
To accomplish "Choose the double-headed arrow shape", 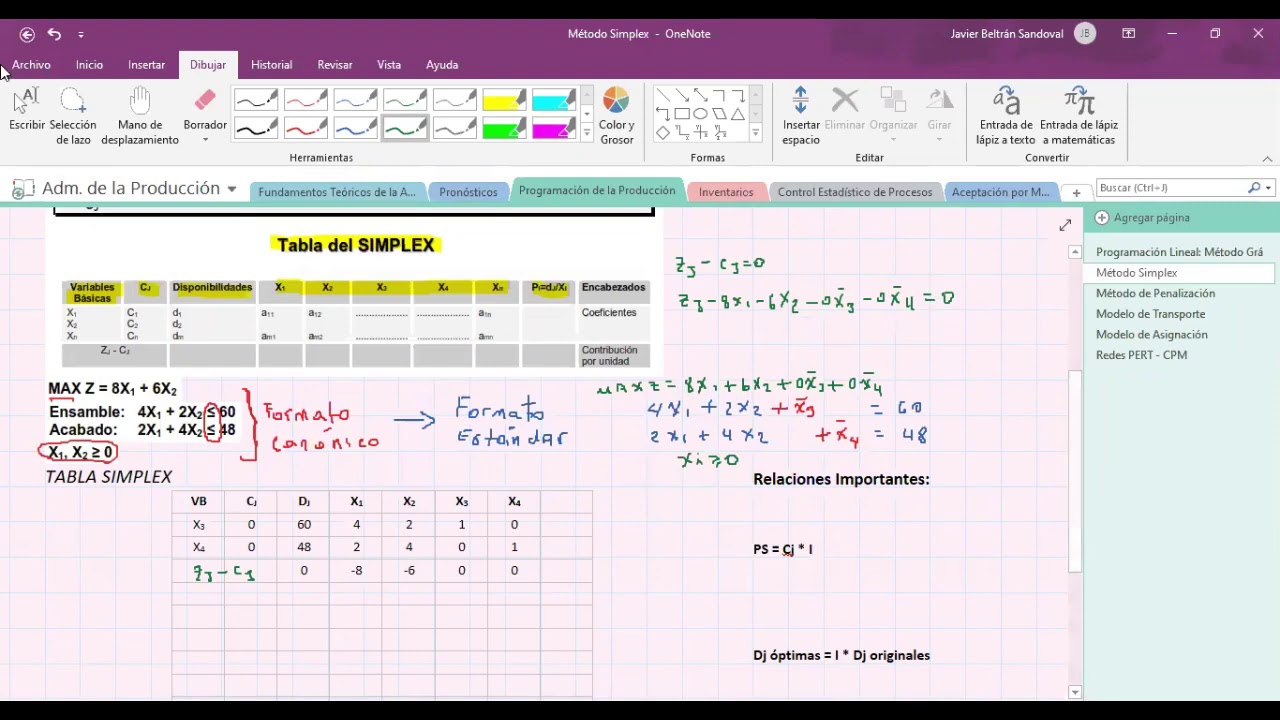I will [x=700, y=96].
